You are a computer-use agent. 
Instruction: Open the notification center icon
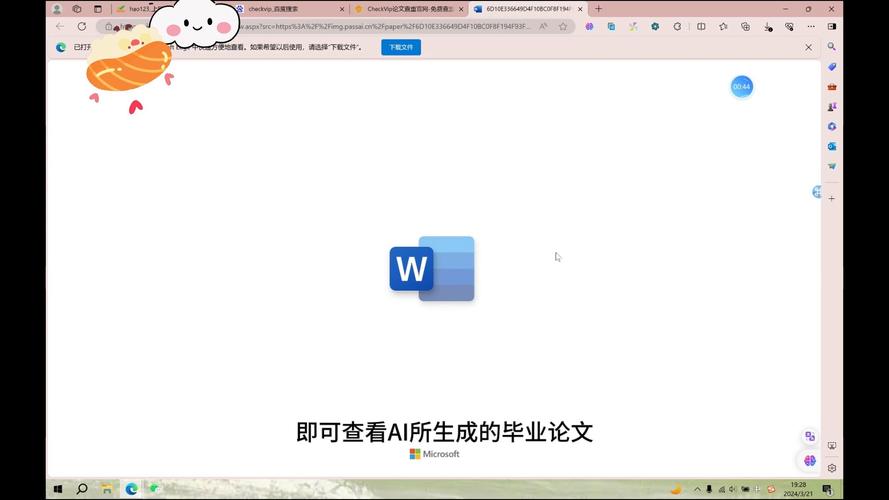(x=827, y=489)
